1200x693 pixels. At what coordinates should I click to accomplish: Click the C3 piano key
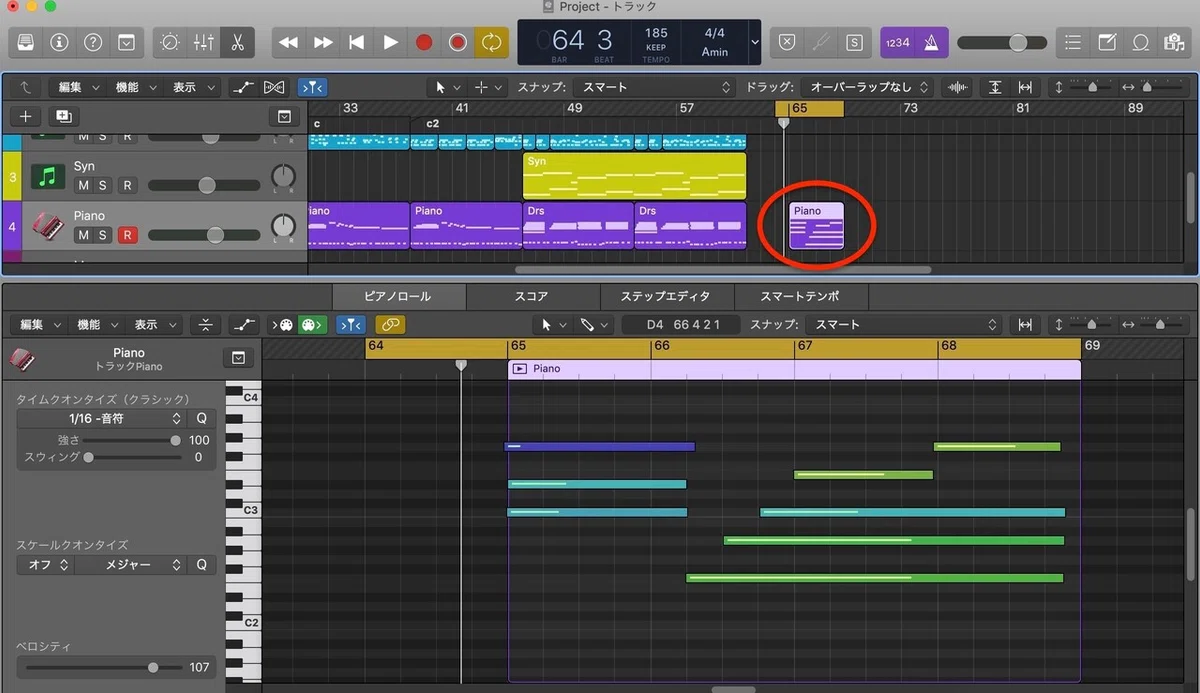243,510
